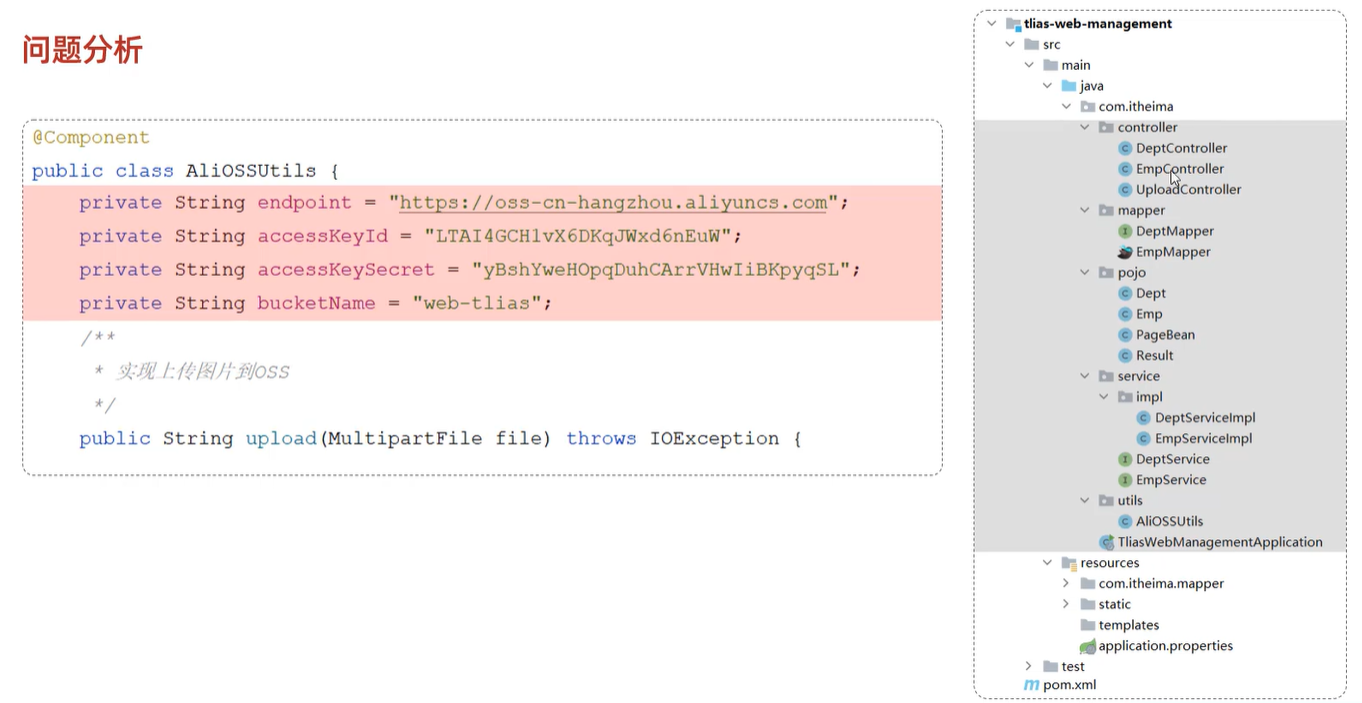
Task: Click the @Component annotation text
Action: 91,138
